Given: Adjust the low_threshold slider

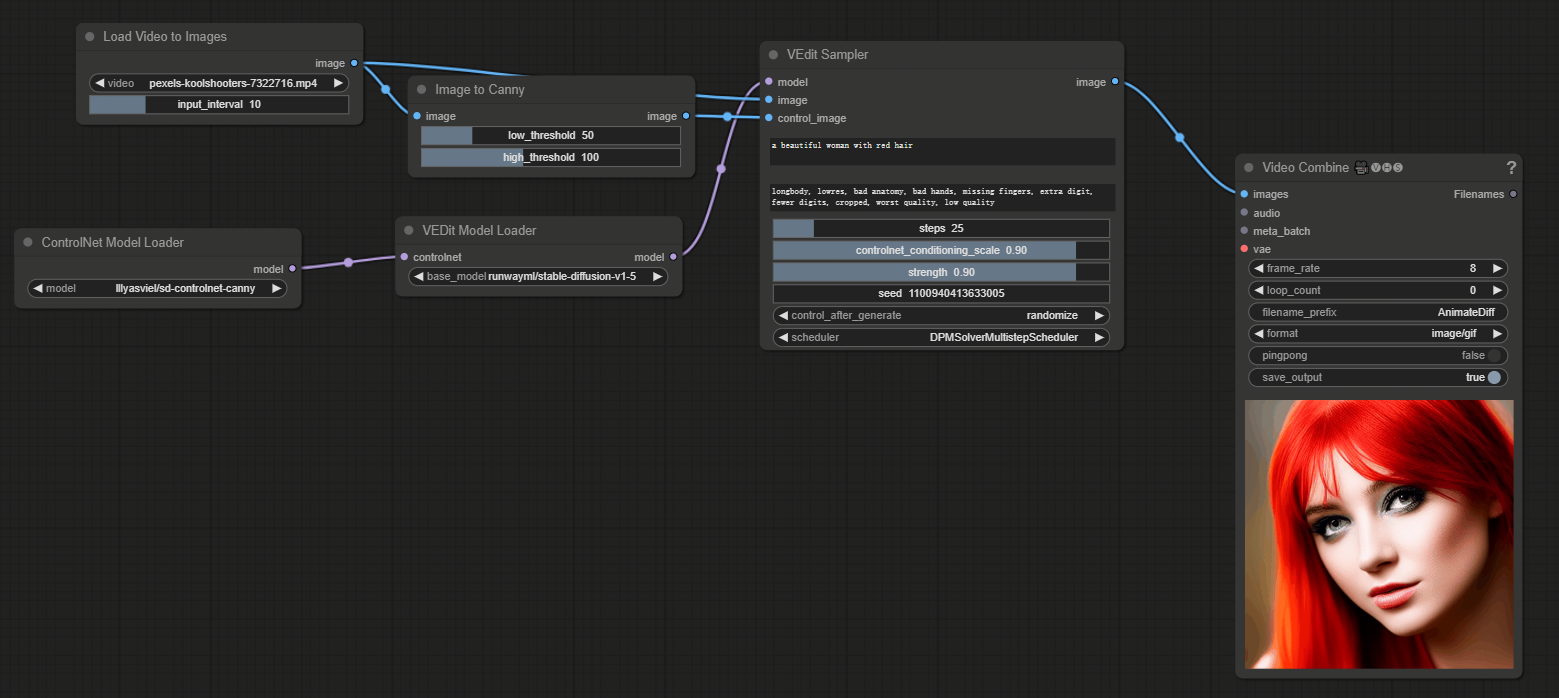Looking at the screenshot, I should (x=551, y=135).
